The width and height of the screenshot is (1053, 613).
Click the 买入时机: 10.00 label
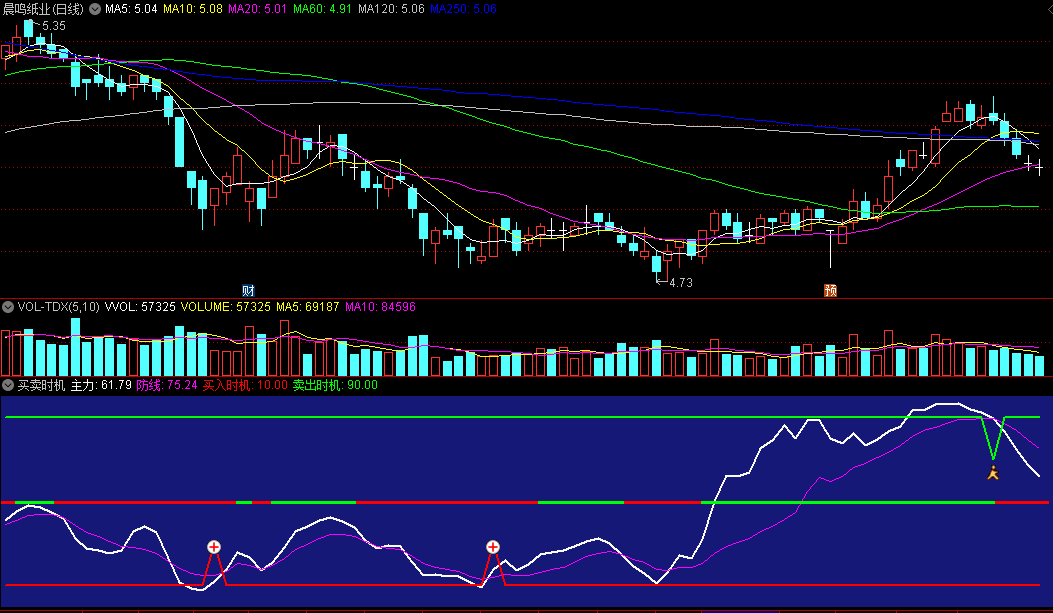pyautogui.click(x=245, y=385)
